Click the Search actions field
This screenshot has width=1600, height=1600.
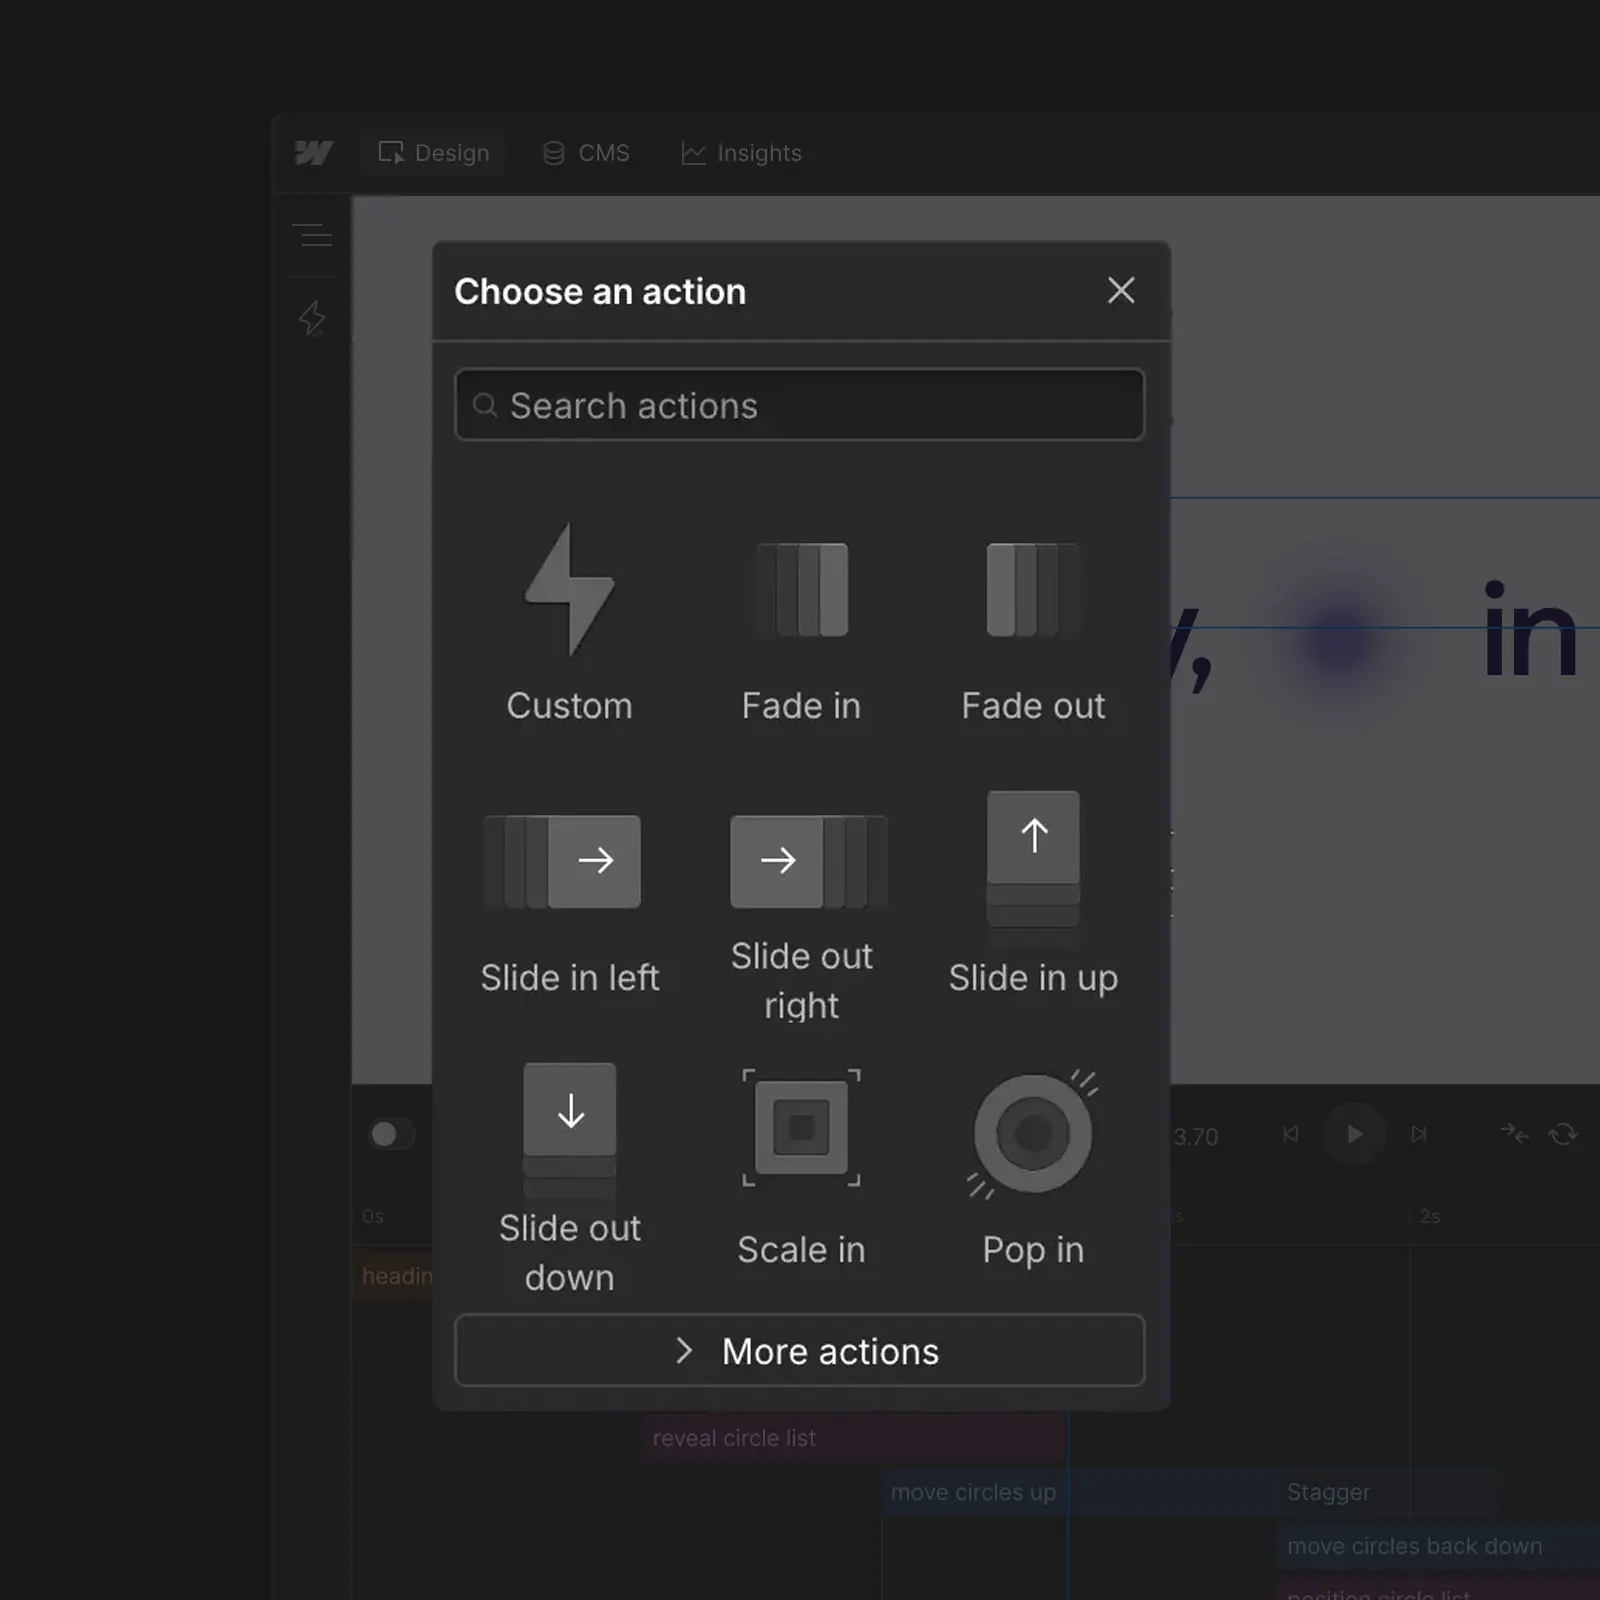[800, 405]
